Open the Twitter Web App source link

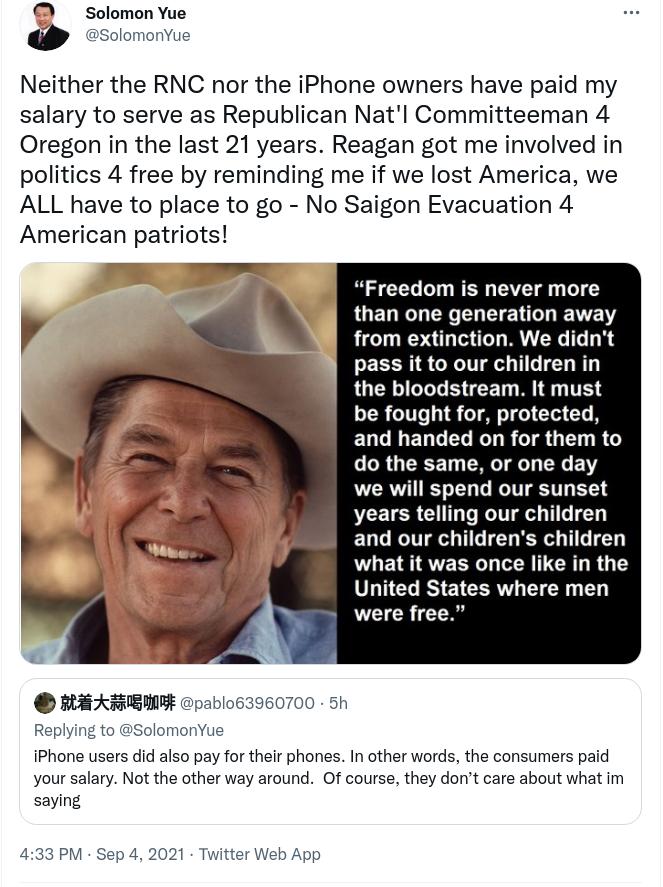pos(260,854)
